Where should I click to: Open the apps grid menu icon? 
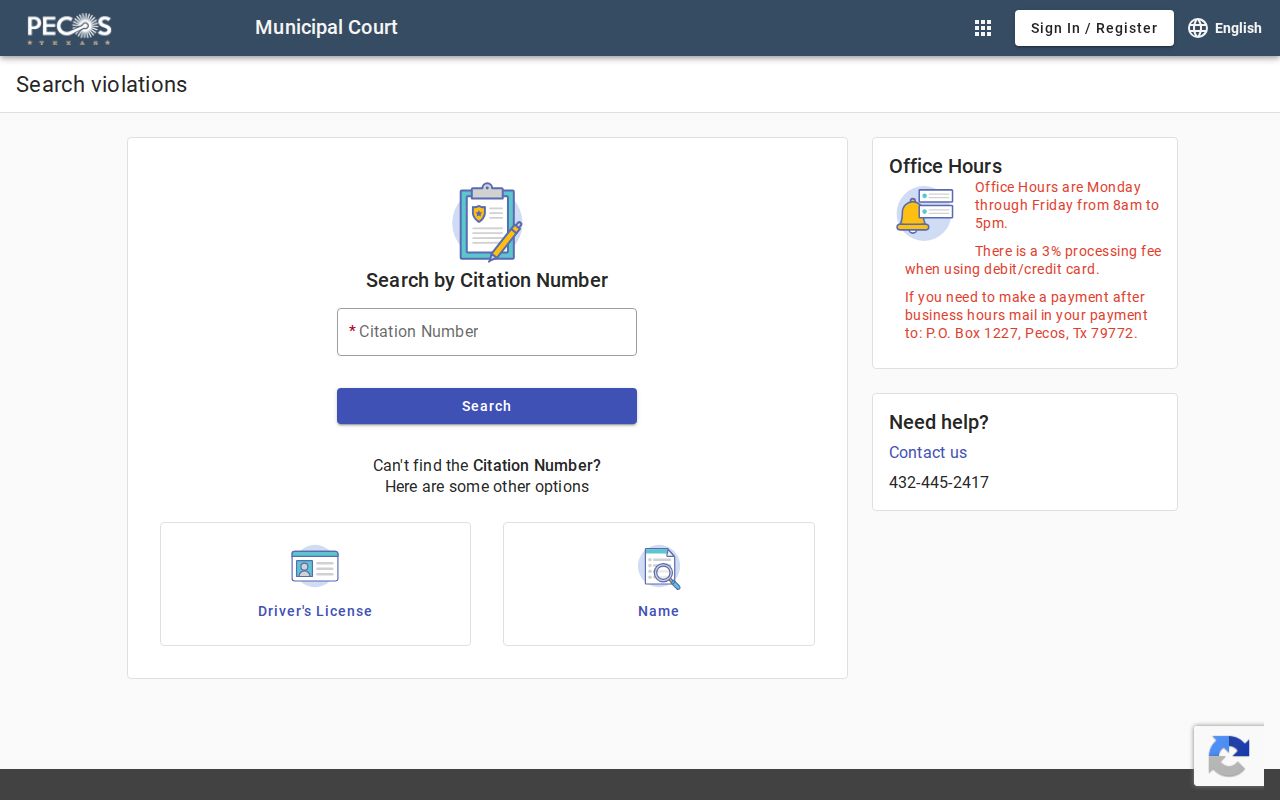983,28
